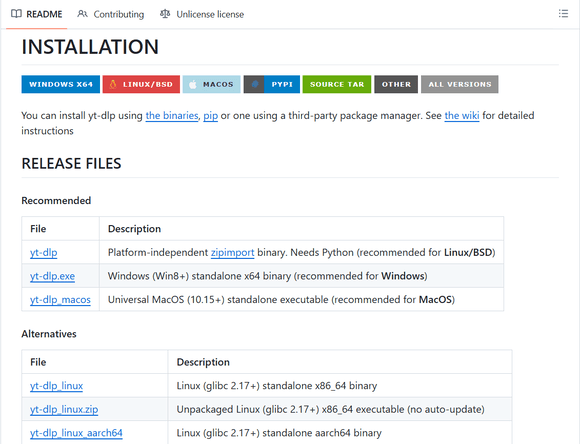Download the yt-dlp file link
The image size is (580, 444).
[44, 252]
